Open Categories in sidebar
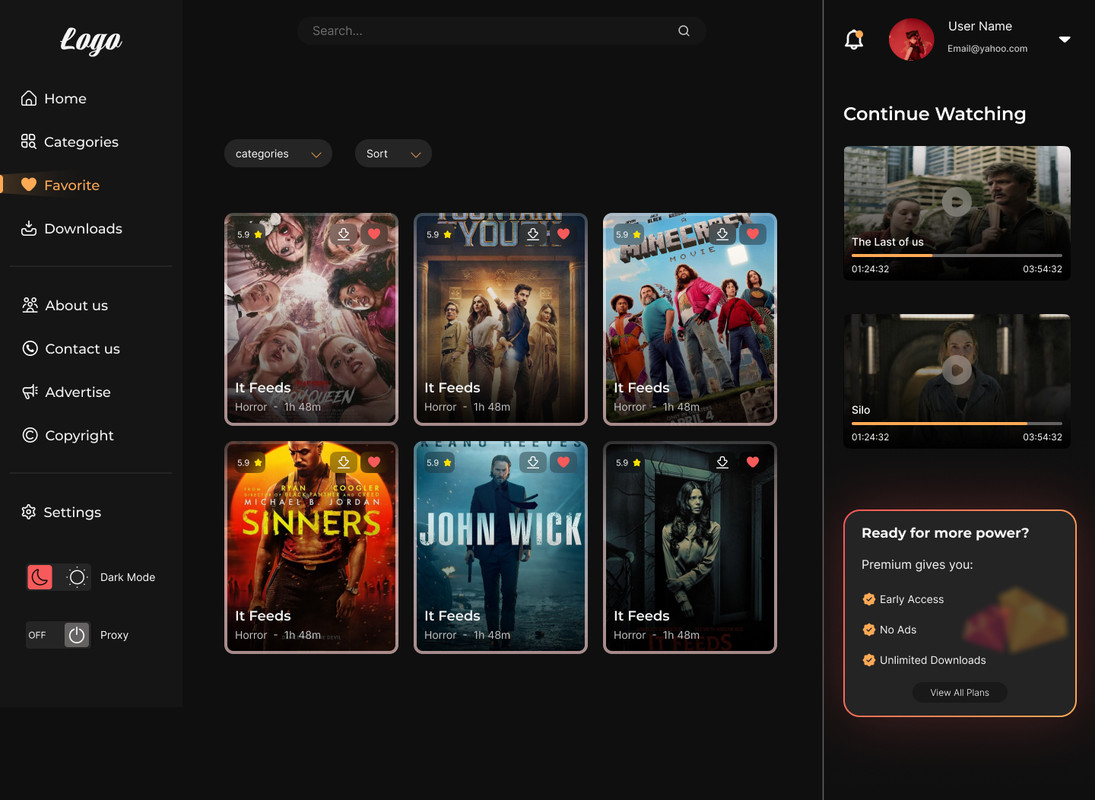The width and height of the screenshot is (1095, 800). [70, 142]
